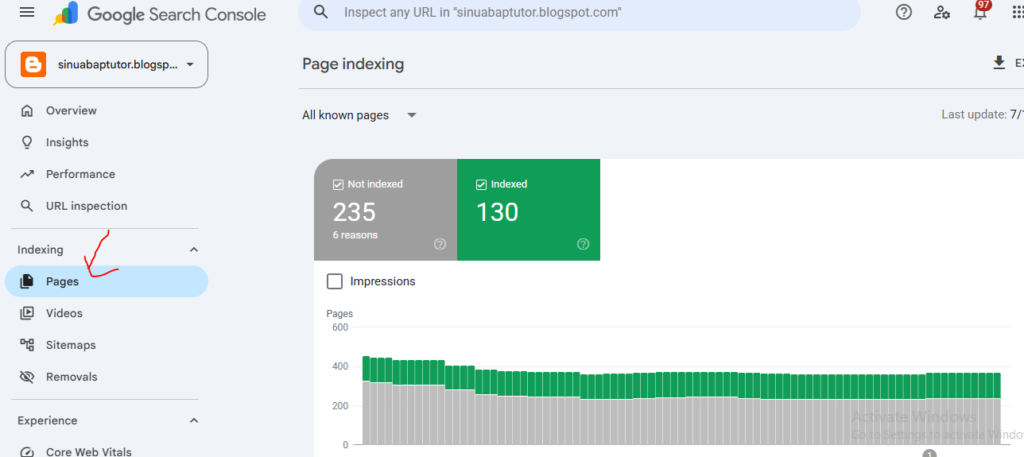Screen dimensions: 1024x457
Task: Toggle the Indexed checkbox
Action: click(481, 185)
